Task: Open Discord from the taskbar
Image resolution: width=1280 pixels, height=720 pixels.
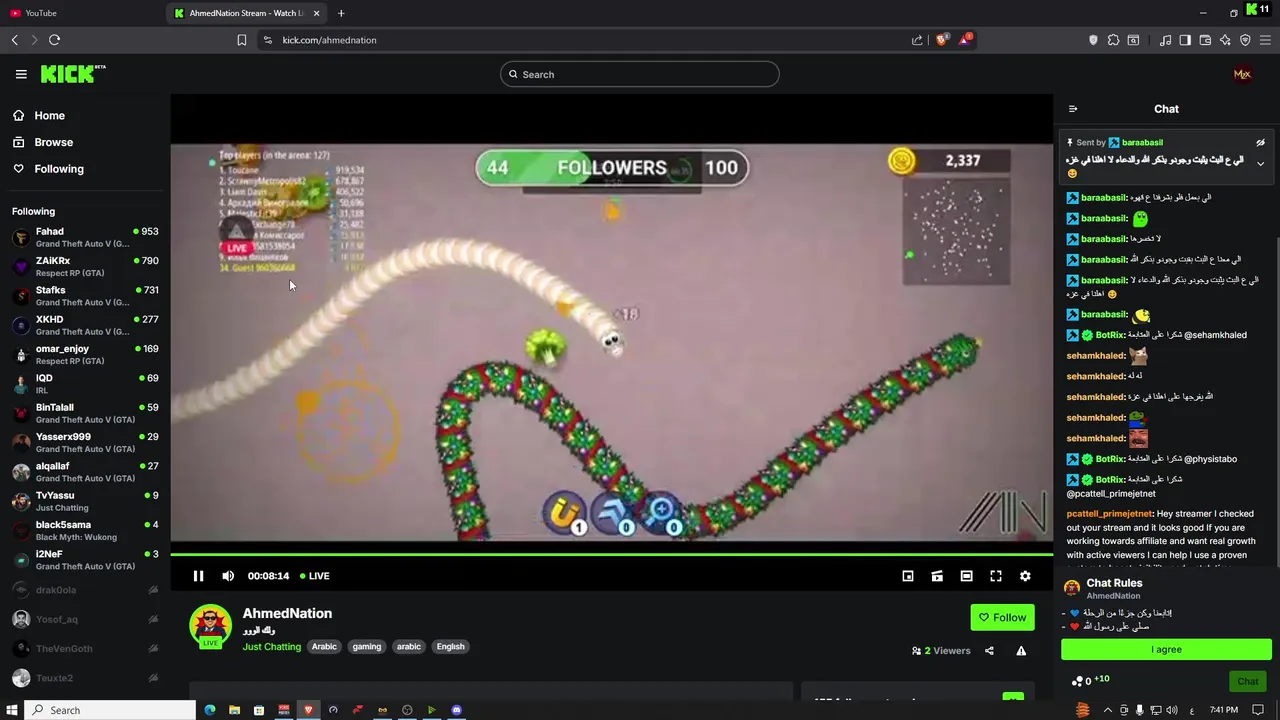Action: click(x=456, y=710)
